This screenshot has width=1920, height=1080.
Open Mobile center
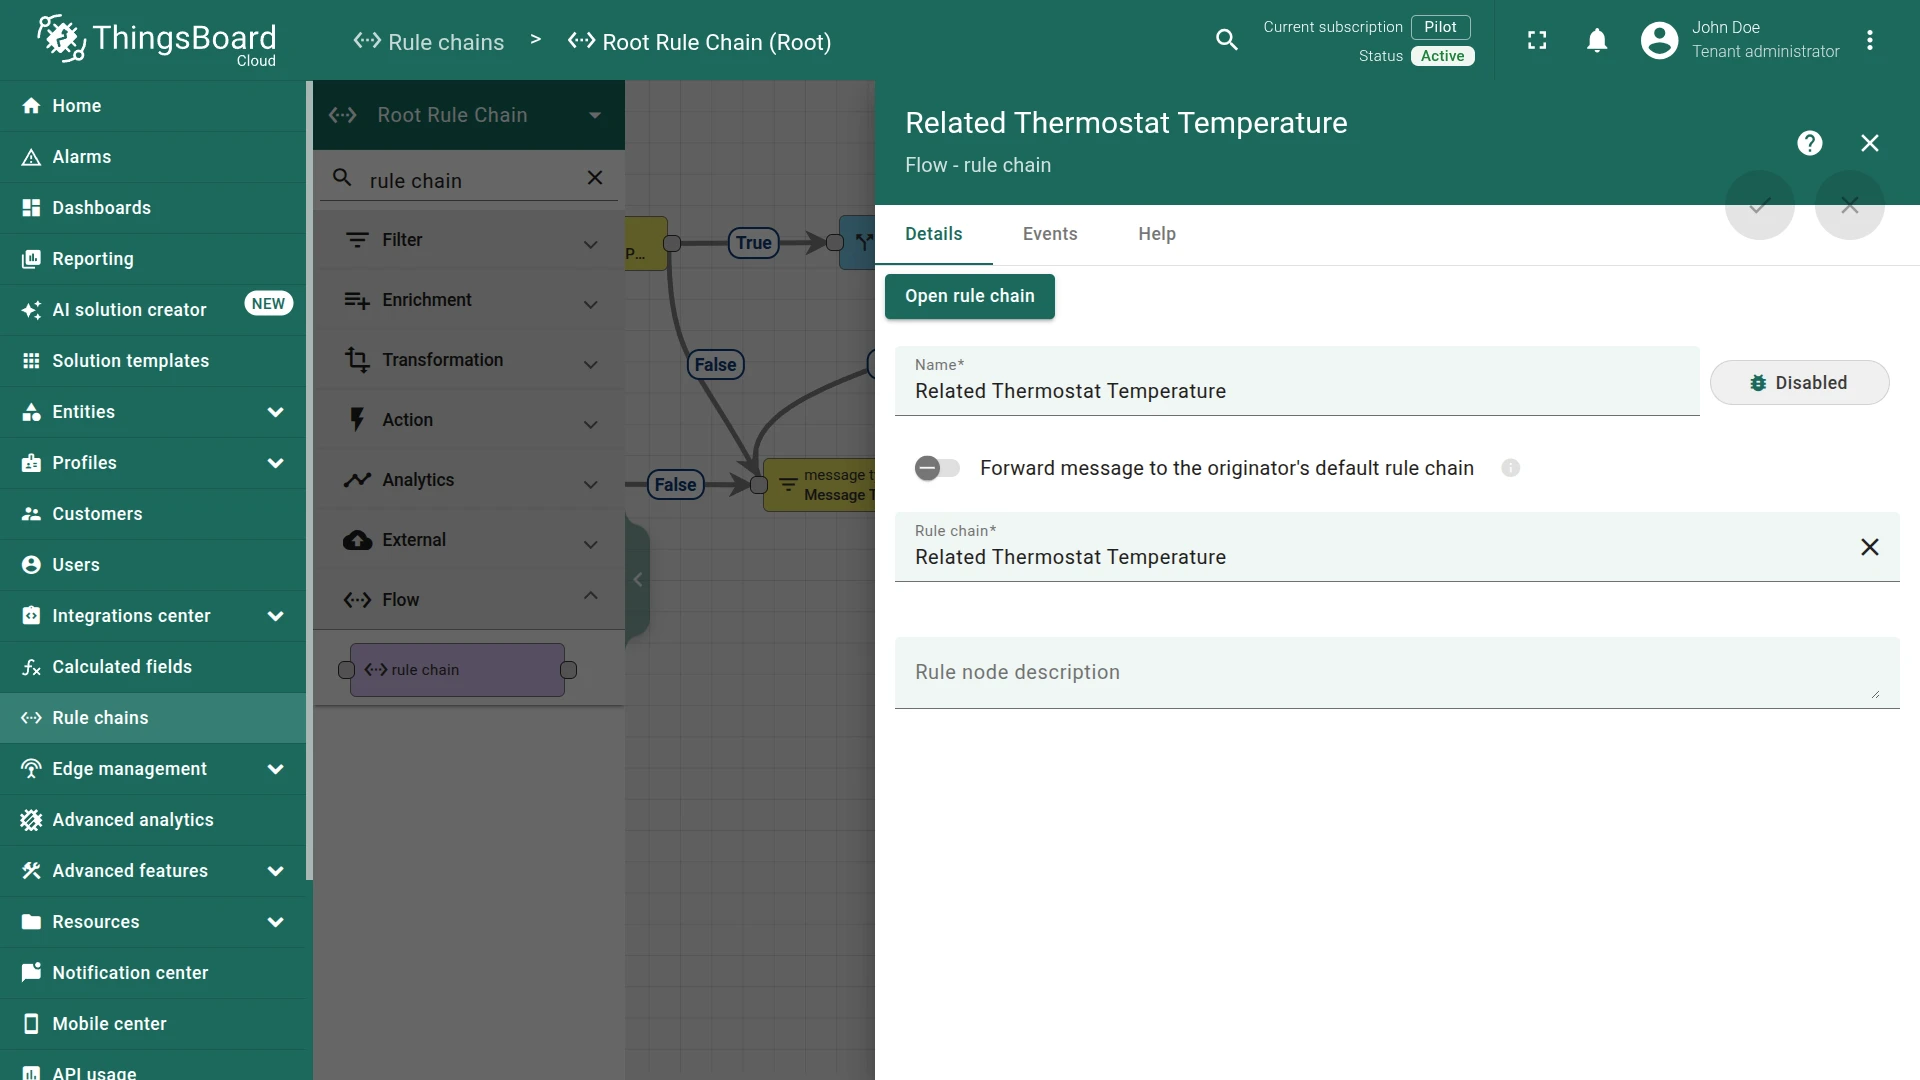coord(153,1024)
